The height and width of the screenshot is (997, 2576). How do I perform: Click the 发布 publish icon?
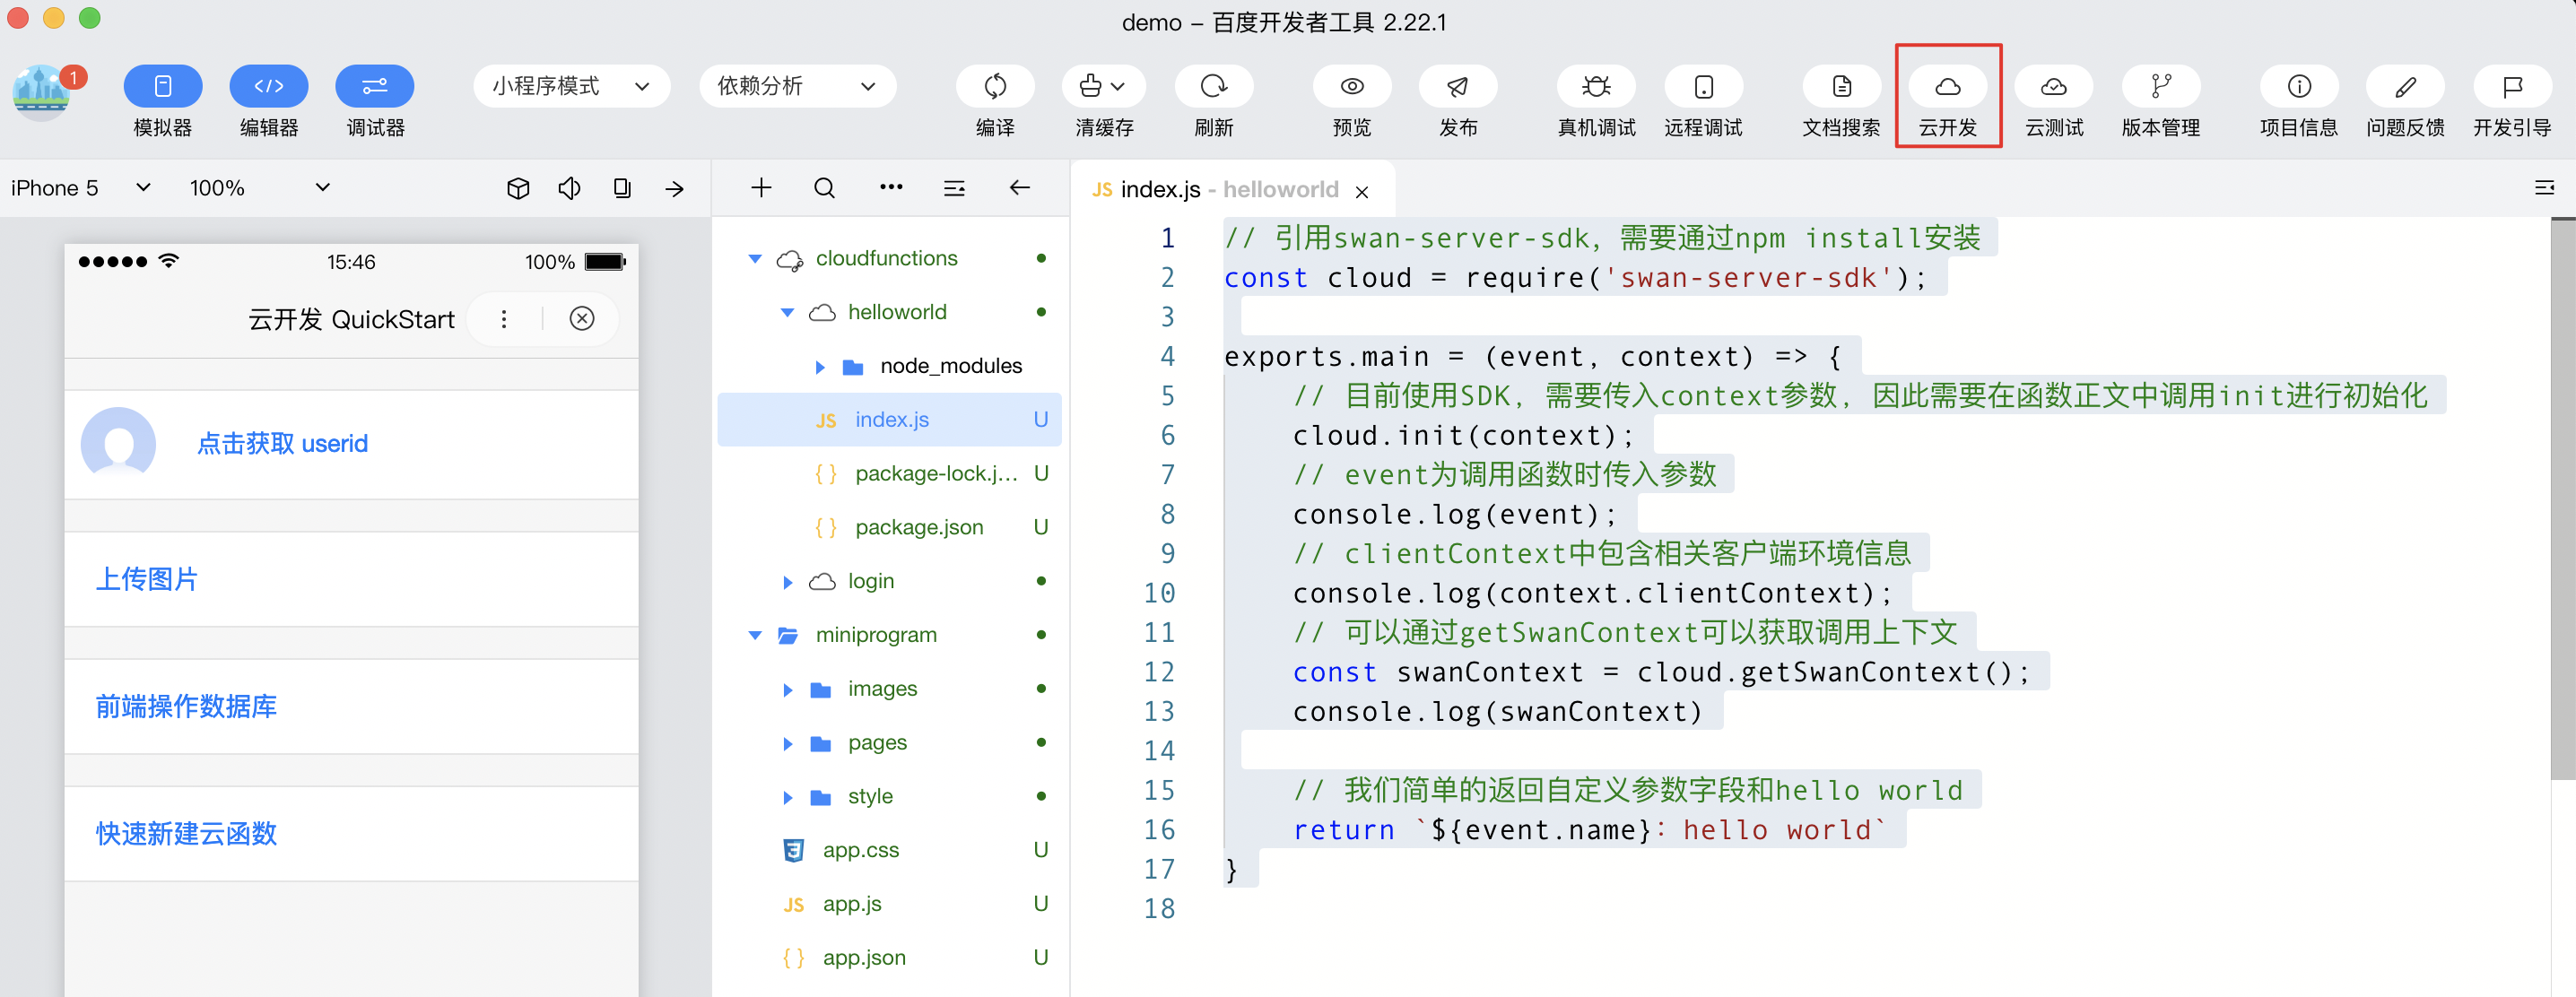tap(1457, 87)
